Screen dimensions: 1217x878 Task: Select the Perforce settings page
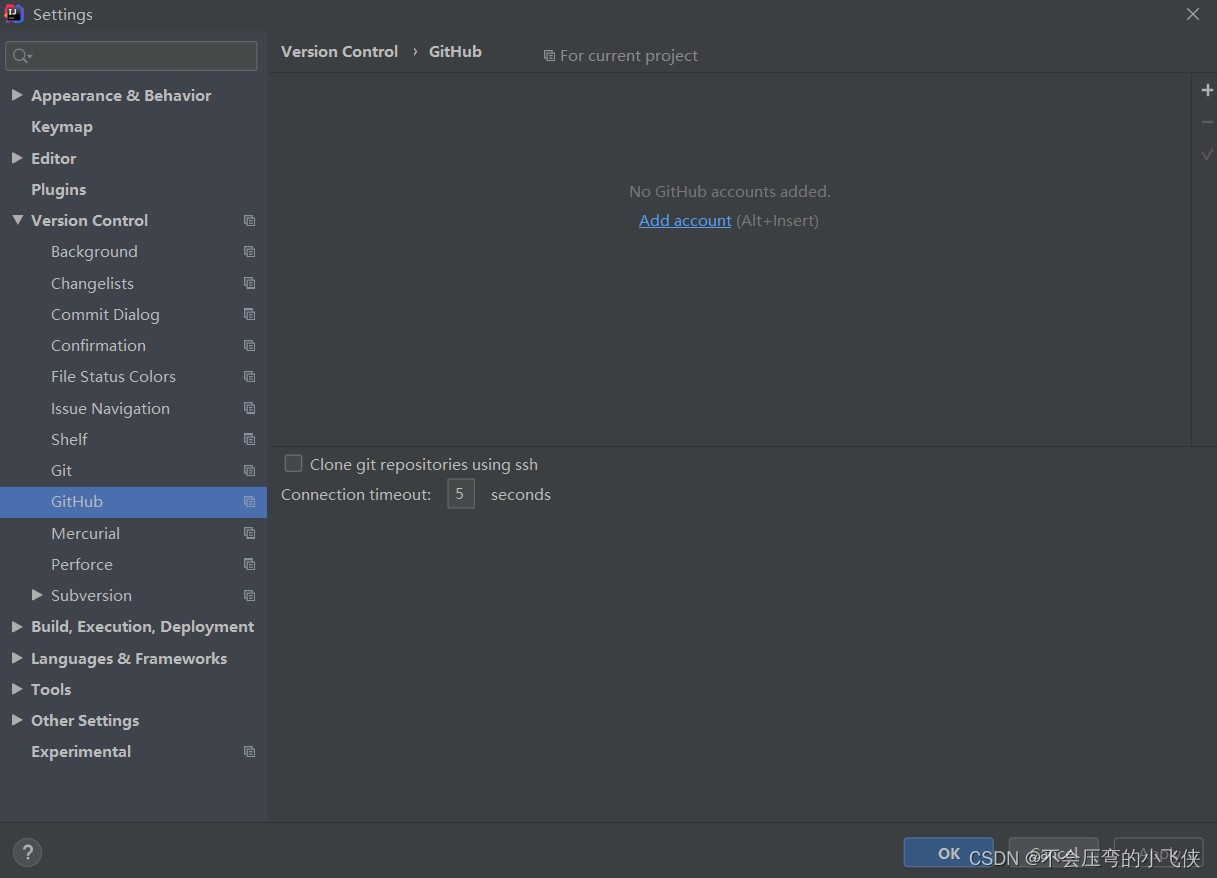[x=82, y=564]
